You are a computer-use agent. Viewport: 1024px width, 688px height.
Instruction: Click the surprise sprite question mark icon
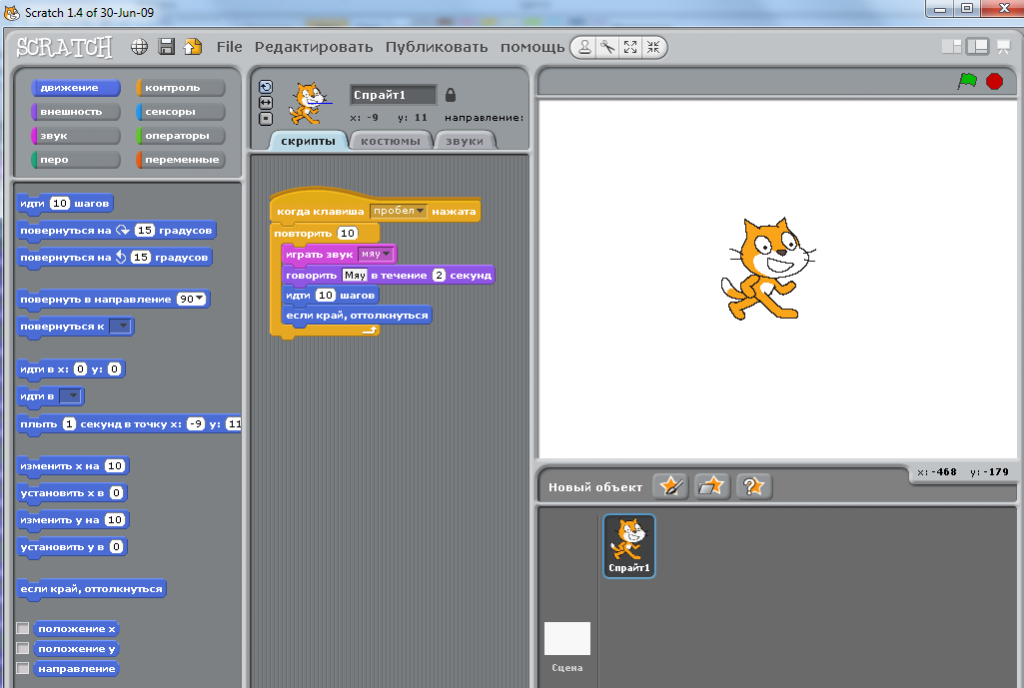pyautogui.click(x=751, y=487)
